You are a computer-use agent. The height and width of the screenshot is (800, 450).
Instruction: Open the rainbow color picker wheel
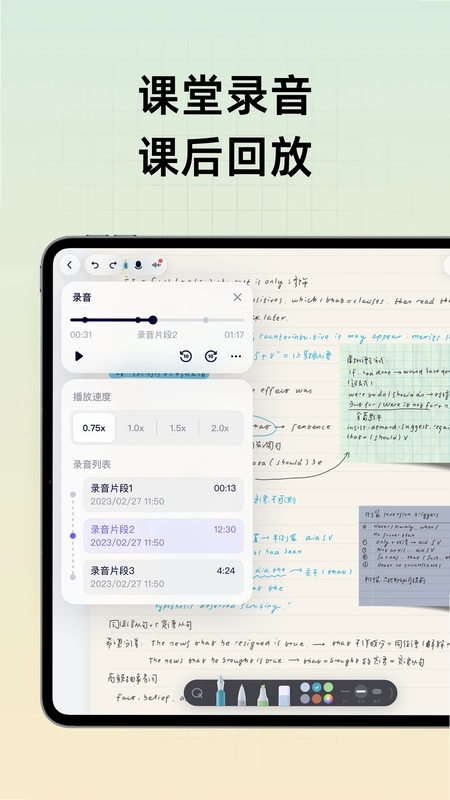pos(329,699)
